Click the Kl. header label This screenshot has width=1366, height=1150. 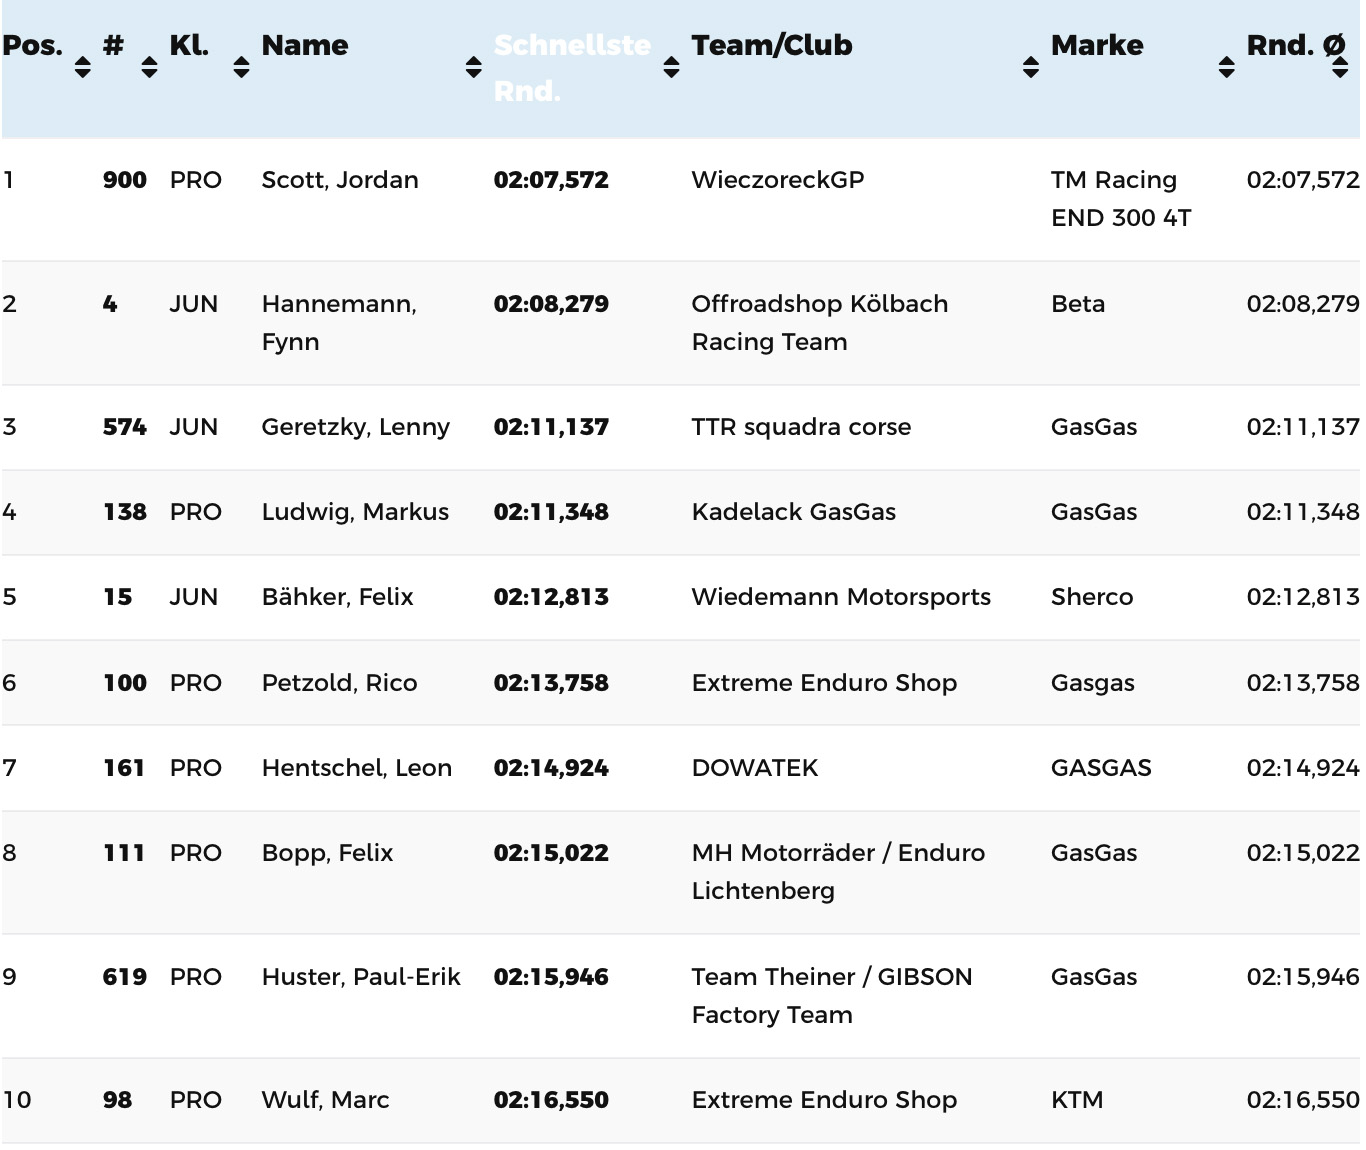tap(189, 45)
